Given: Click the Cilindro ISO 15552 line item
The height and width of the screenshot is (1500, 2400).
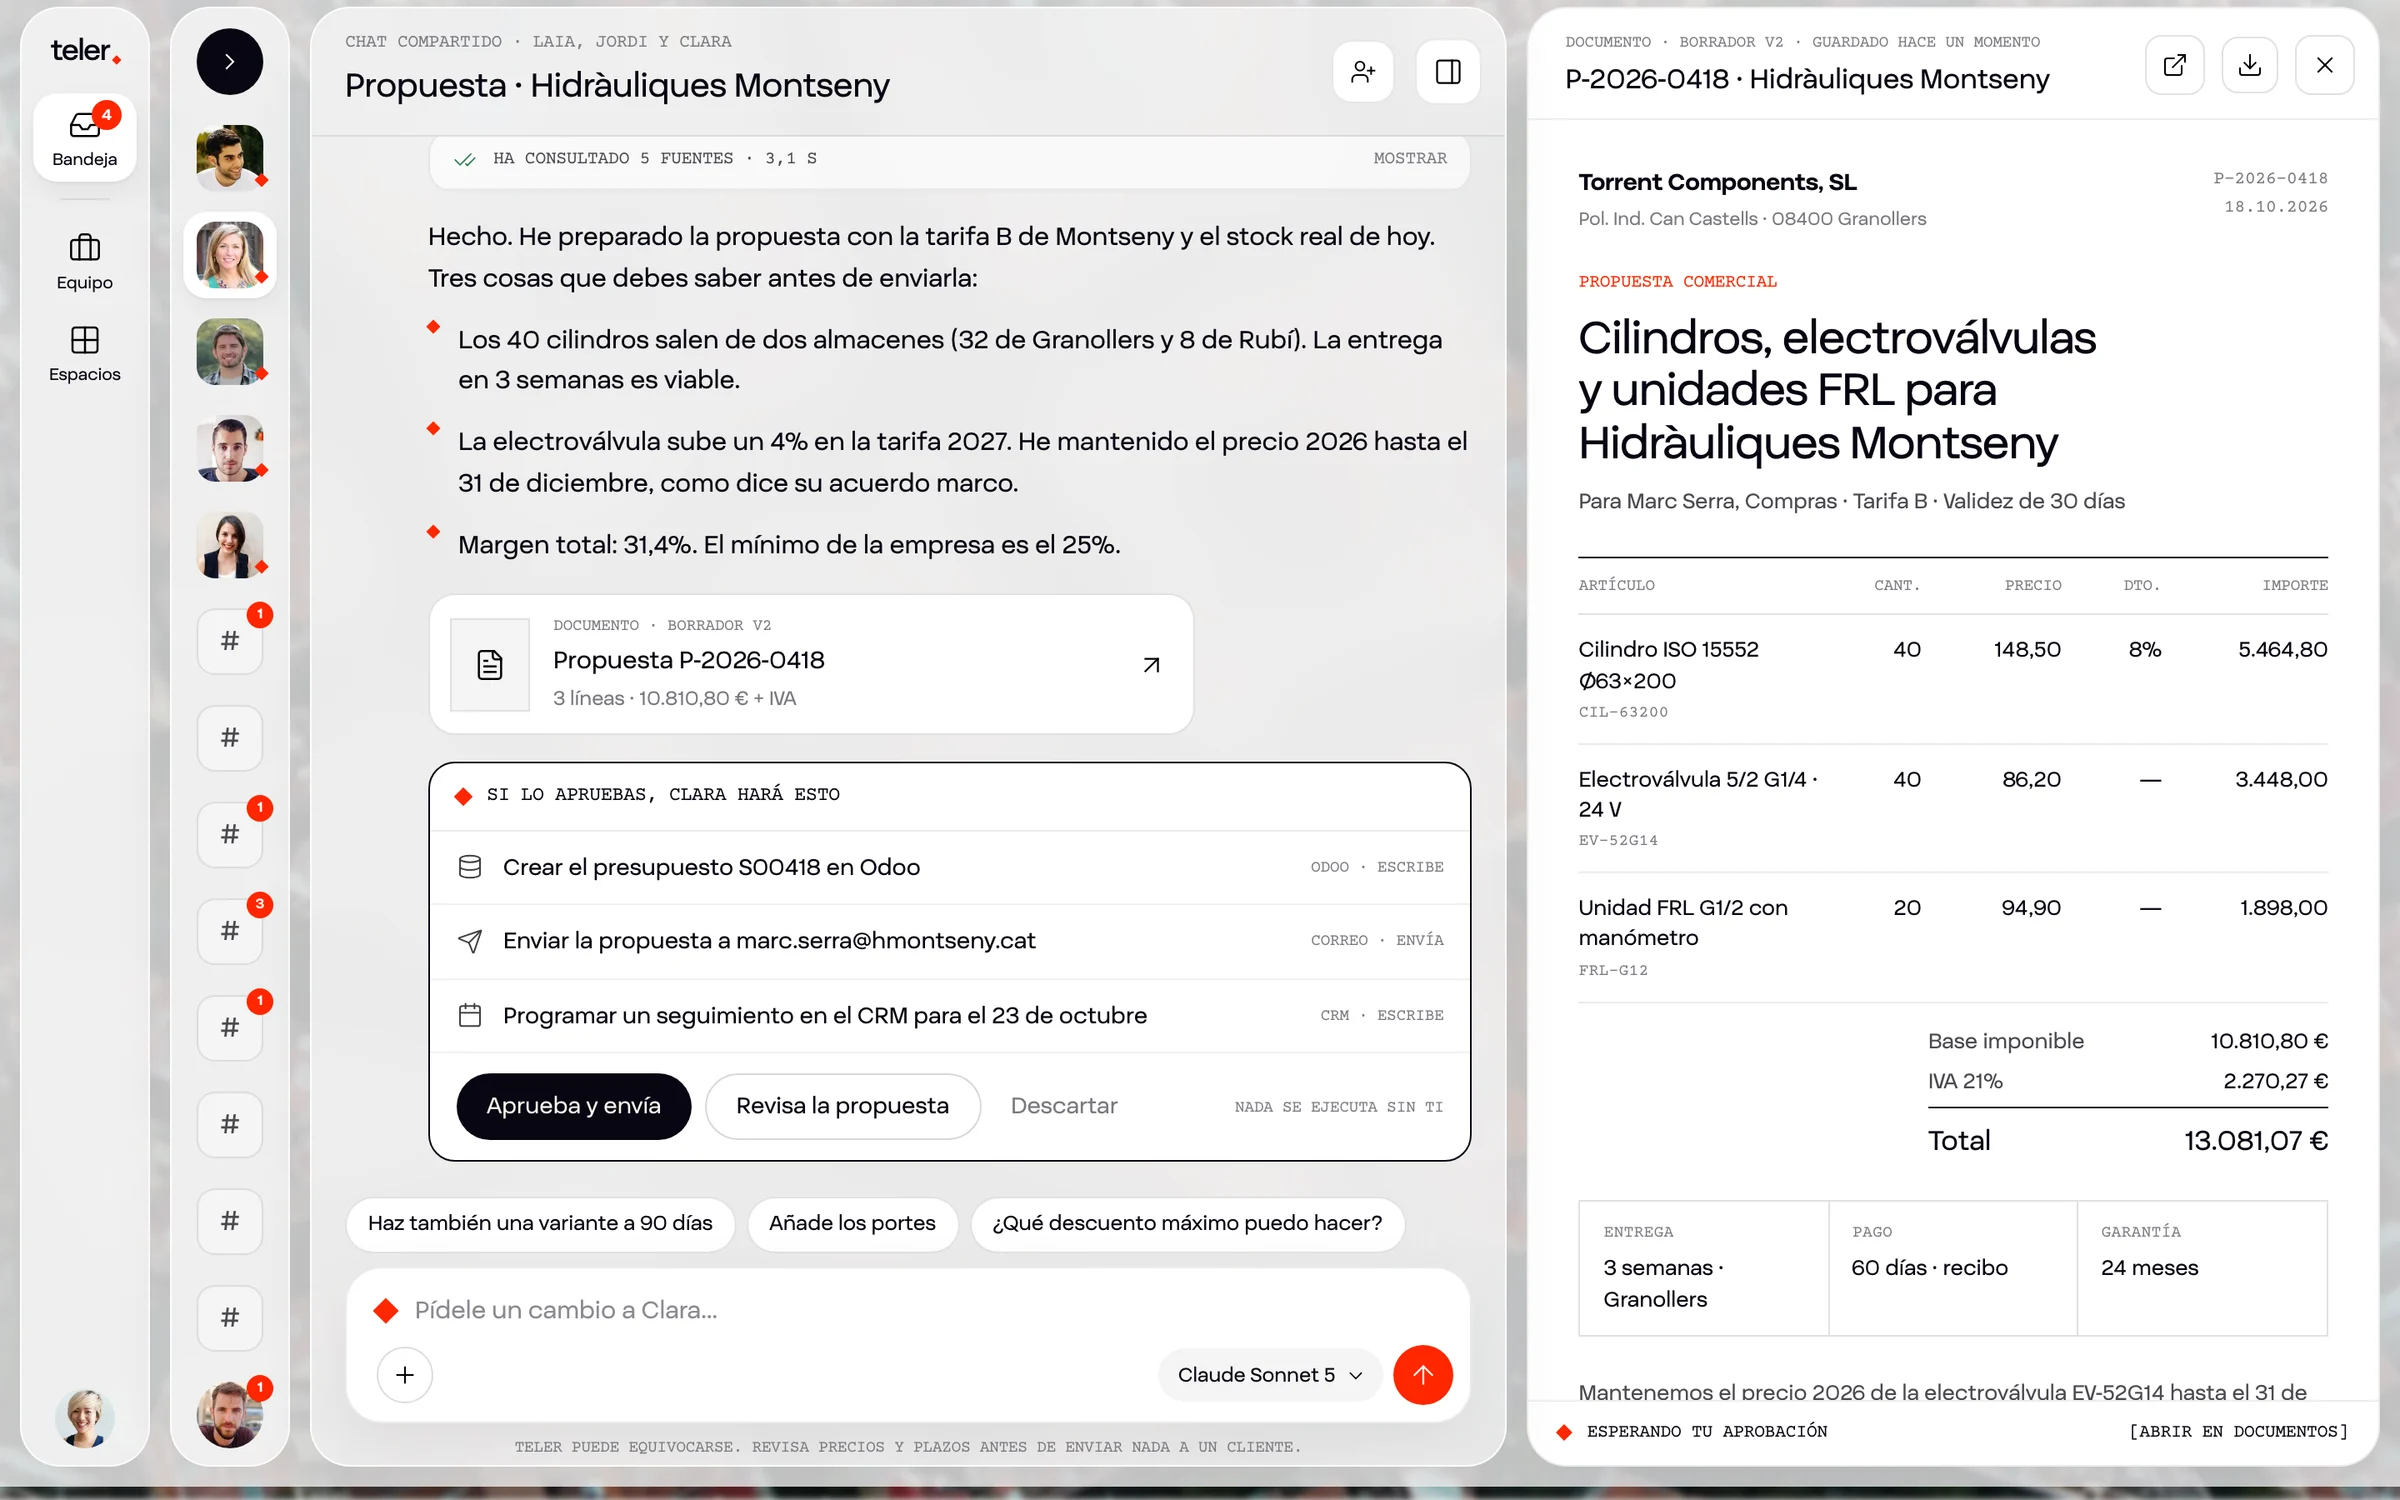Looking at the screenshot, I should (x=1953, y=679).
